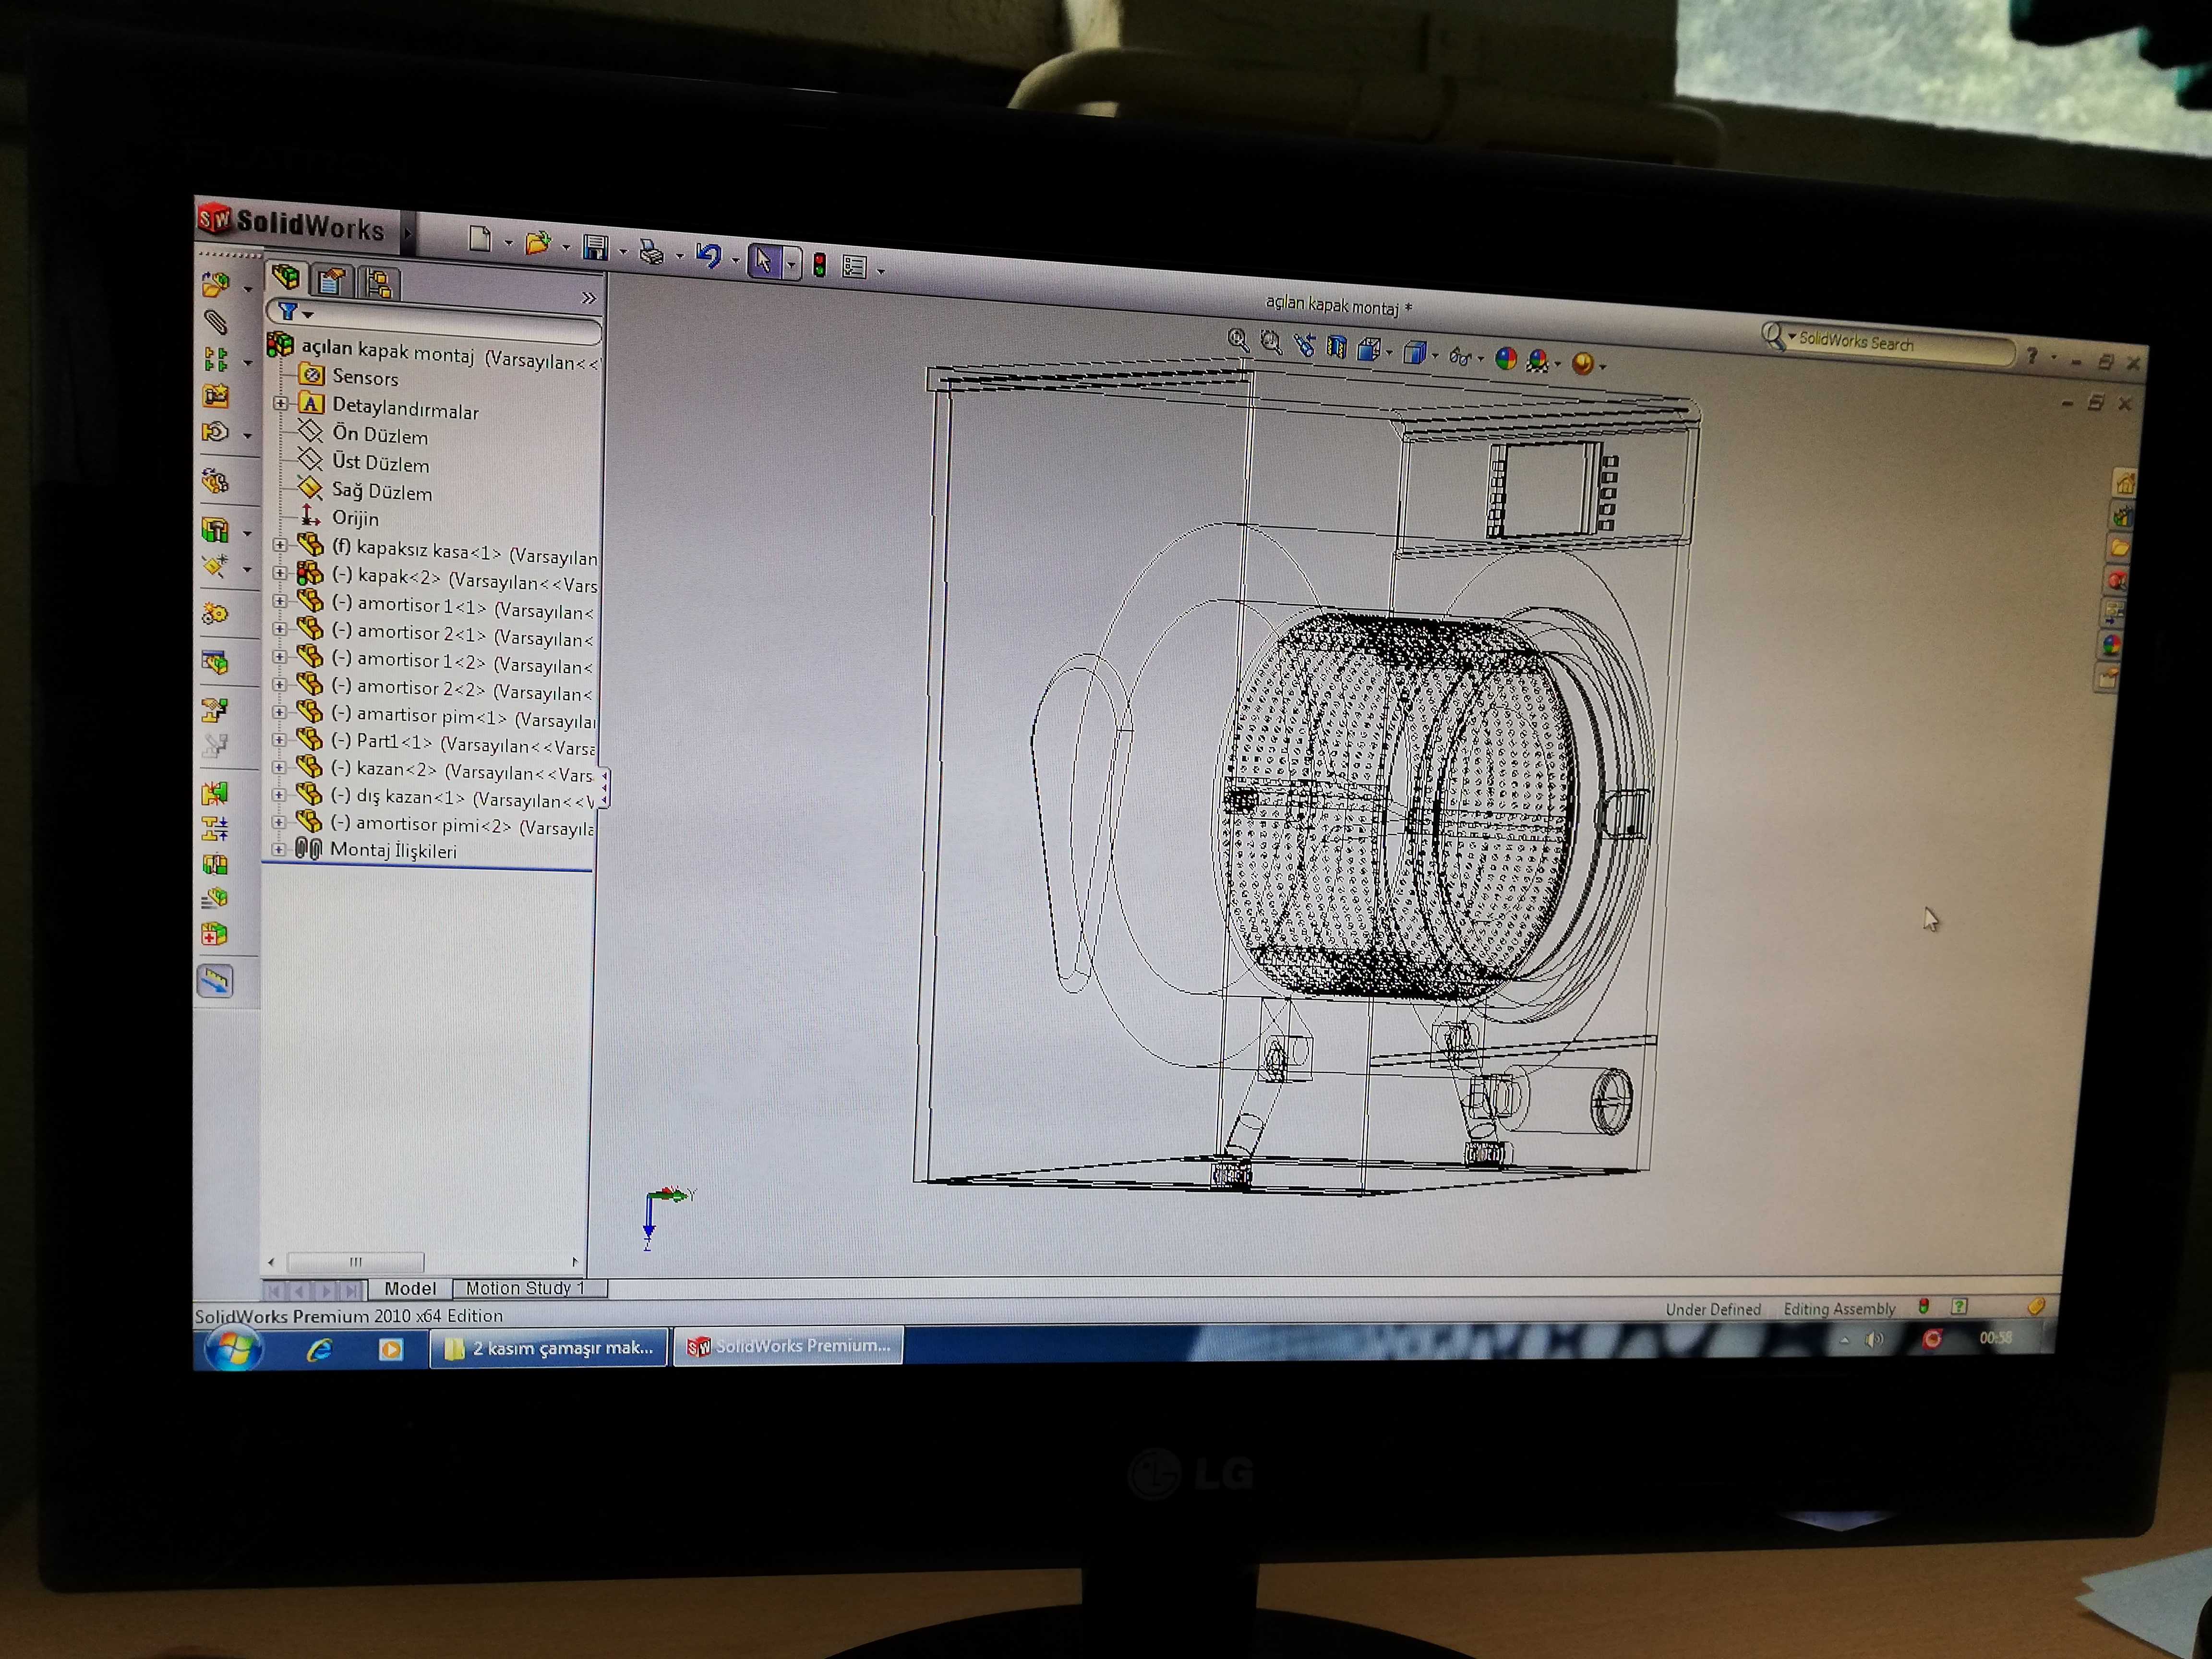Screen dimensions: 2212x1659
Task: Click the Smart Fasteners icon in left toolbar
Action: click(216, 396)
